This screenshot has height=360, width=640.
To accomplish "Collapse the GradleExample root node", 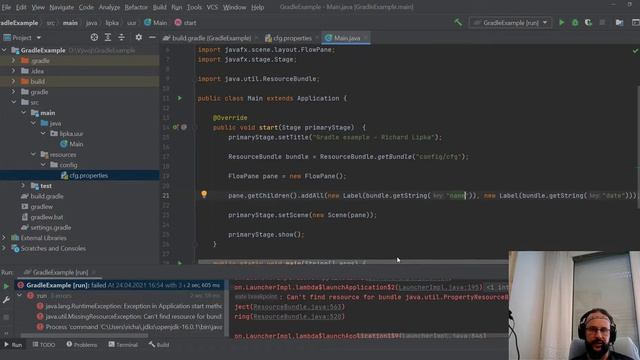I will pyautogui.click(x=4, y=50).
